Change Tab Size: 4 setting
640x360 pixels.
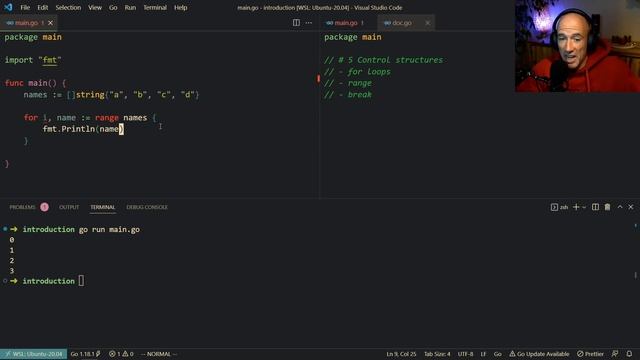(437, 354)
